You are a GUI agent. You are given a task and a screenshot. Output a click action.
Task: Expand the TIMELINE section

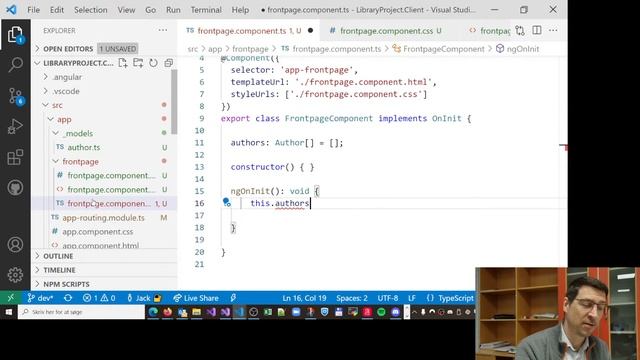point(59,270)
